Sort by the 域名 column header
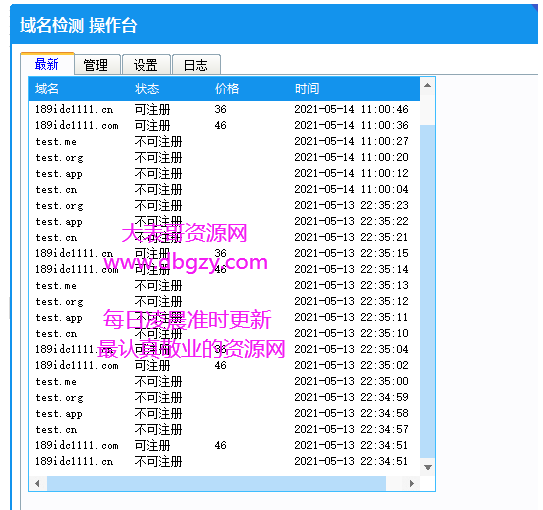 [x=47, y=89]
